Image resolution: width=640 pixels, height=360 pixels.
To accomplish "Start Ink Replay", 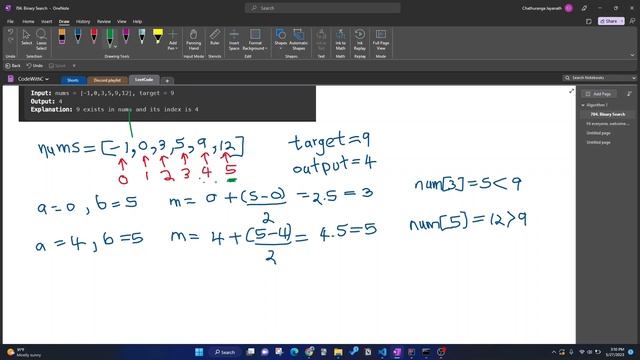I will point(360,40).
